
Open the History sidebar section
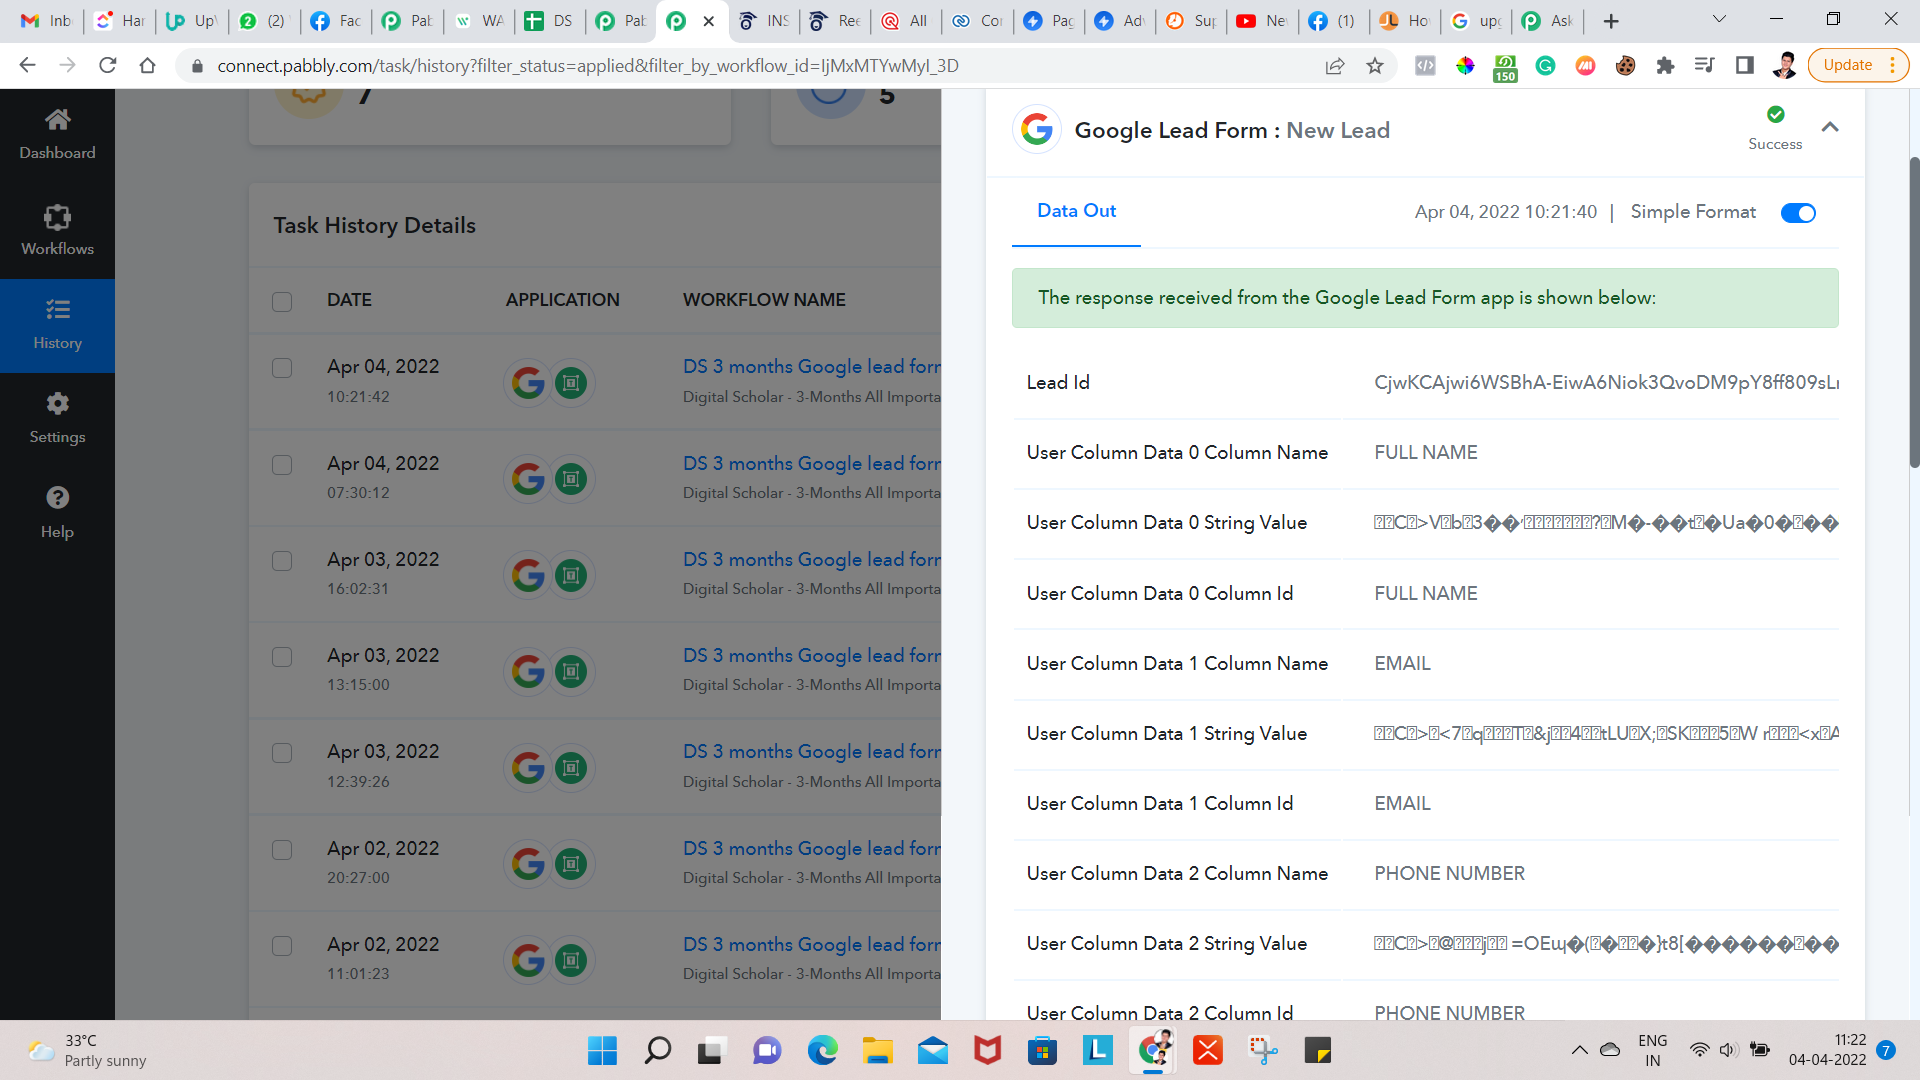click(x=57, y=325)
